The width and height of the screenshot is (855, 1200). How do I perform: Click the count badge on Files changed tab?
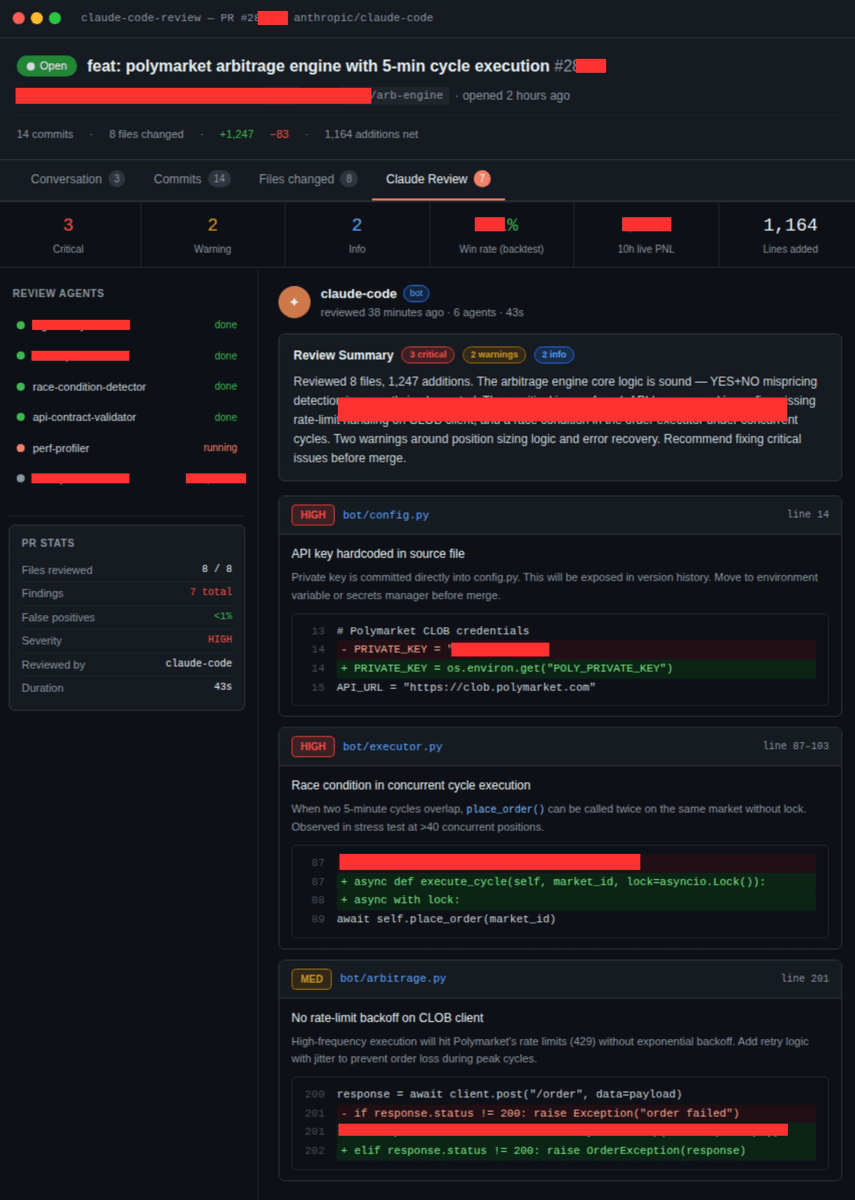pos(349,179)
